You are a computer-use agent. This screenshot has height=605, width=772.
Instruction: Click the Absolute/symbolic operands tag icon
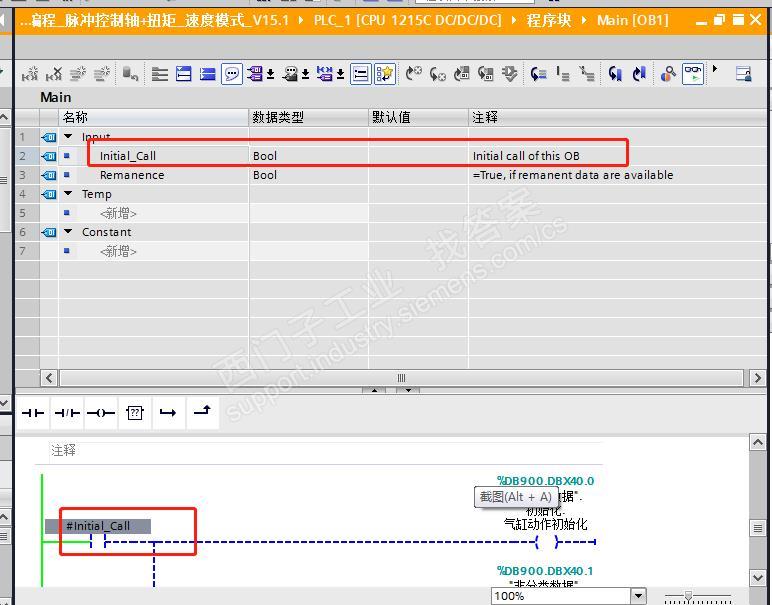click(255, 74)
